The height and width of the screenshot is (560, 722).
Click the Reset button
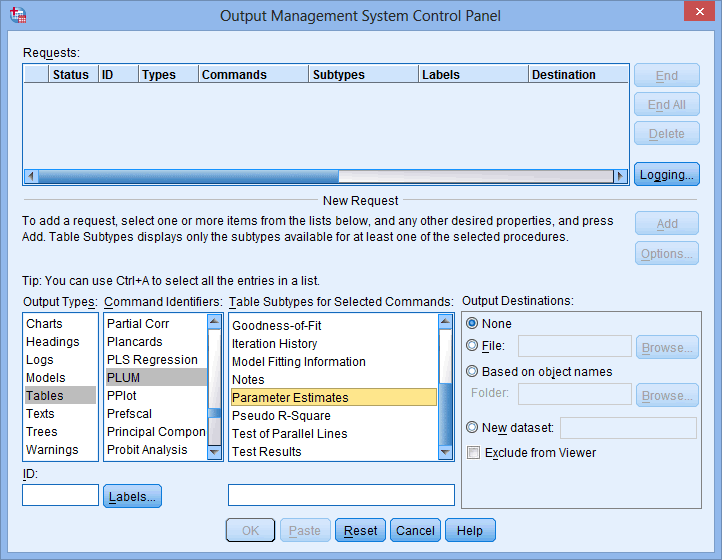360,531
